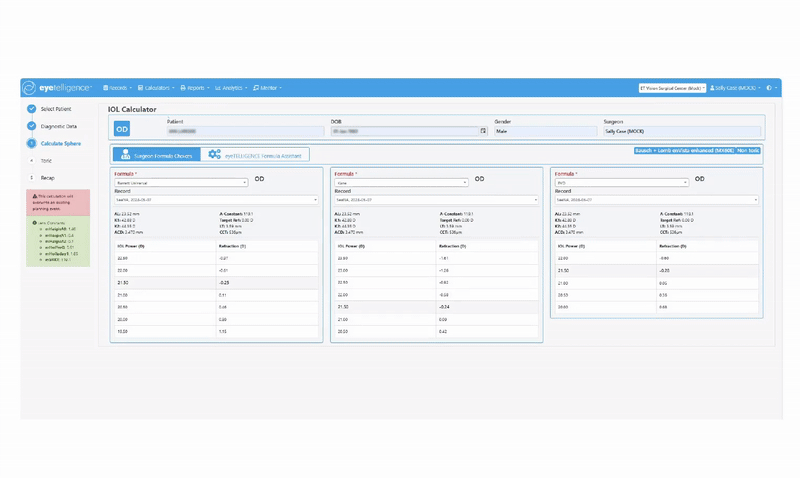Viewport: 800px width, 478px height.
Task: Go to the Diagnostic Data step
Action: pyautogui.click(x=58, y=126)
